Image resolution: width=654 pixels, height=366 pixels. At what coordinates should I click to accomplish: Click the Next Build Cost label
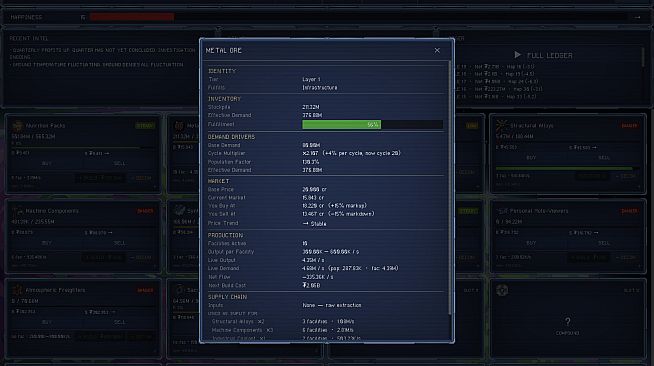[226, 286]
